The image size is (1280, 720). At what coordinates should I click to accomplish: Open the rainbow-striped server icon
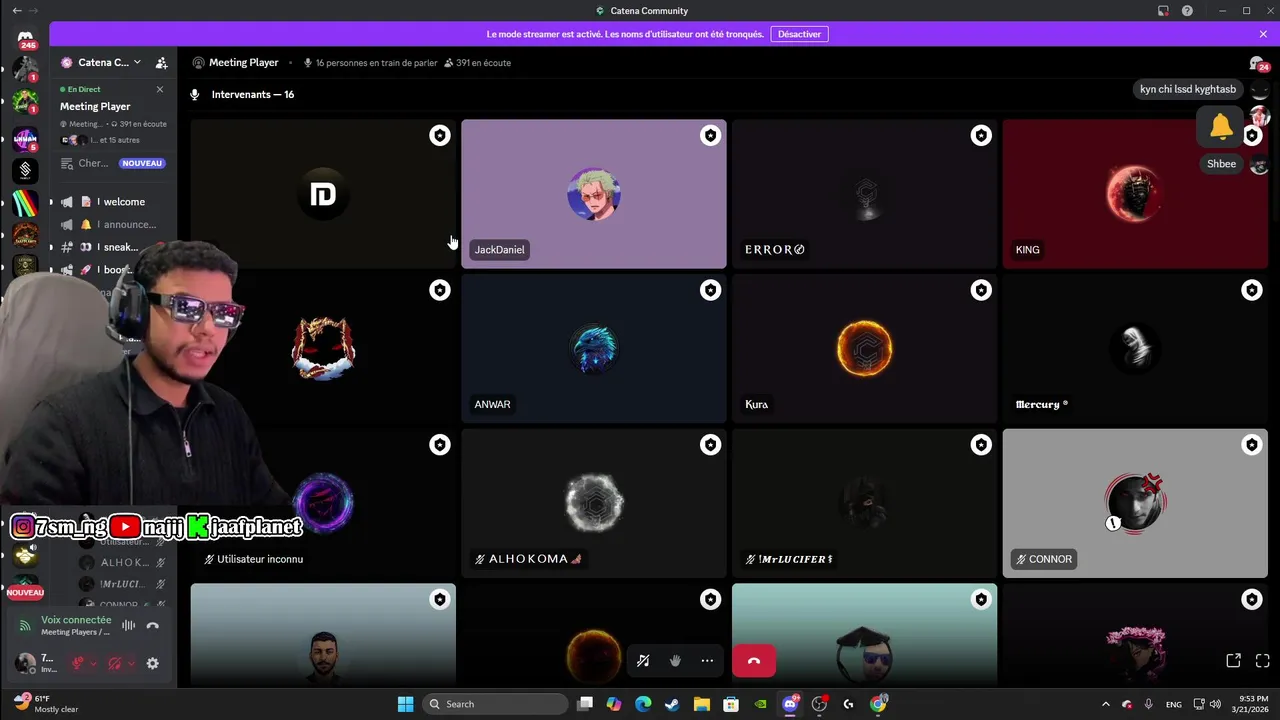pos(25,203)
